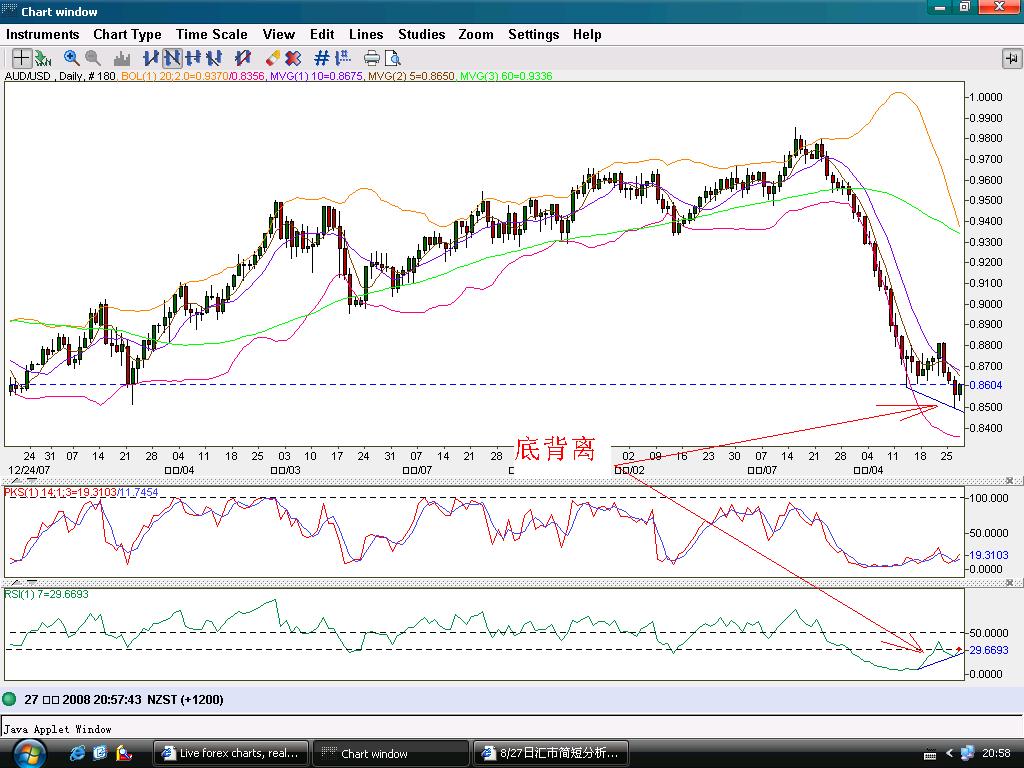Screen dimensions: 1024x768
Task: Click the horizontal parallel lines tool icon
Action: (x=193, y=58)
